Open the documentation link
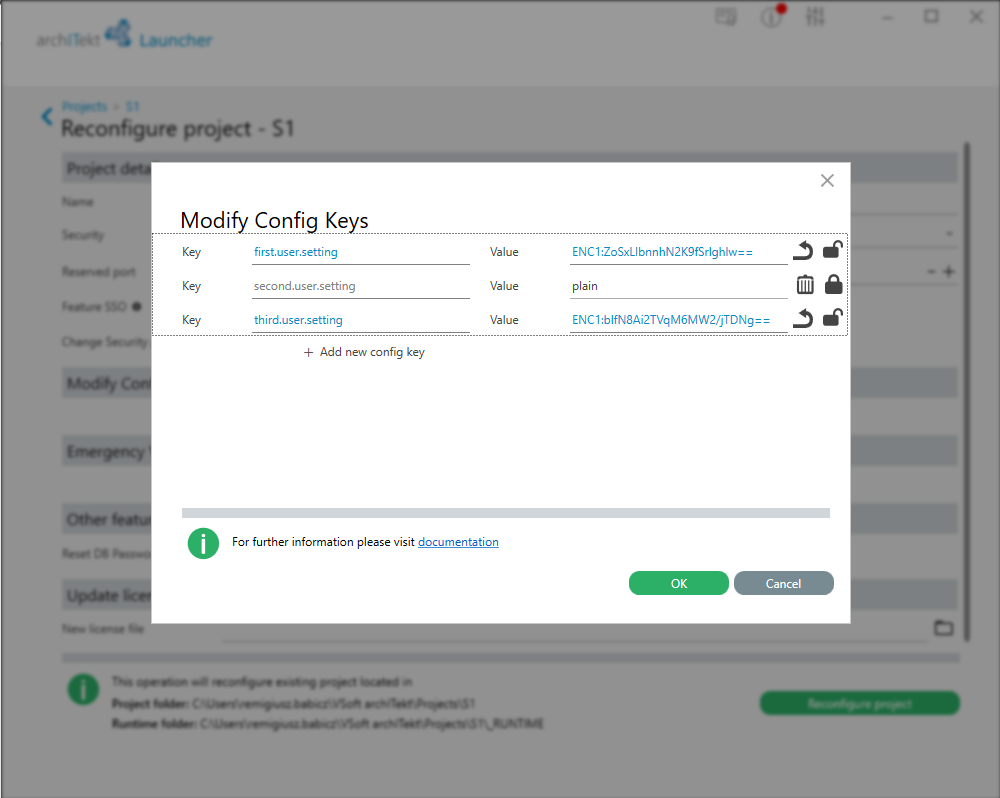This screenshot has height=798, width=1000. (458, 542)
